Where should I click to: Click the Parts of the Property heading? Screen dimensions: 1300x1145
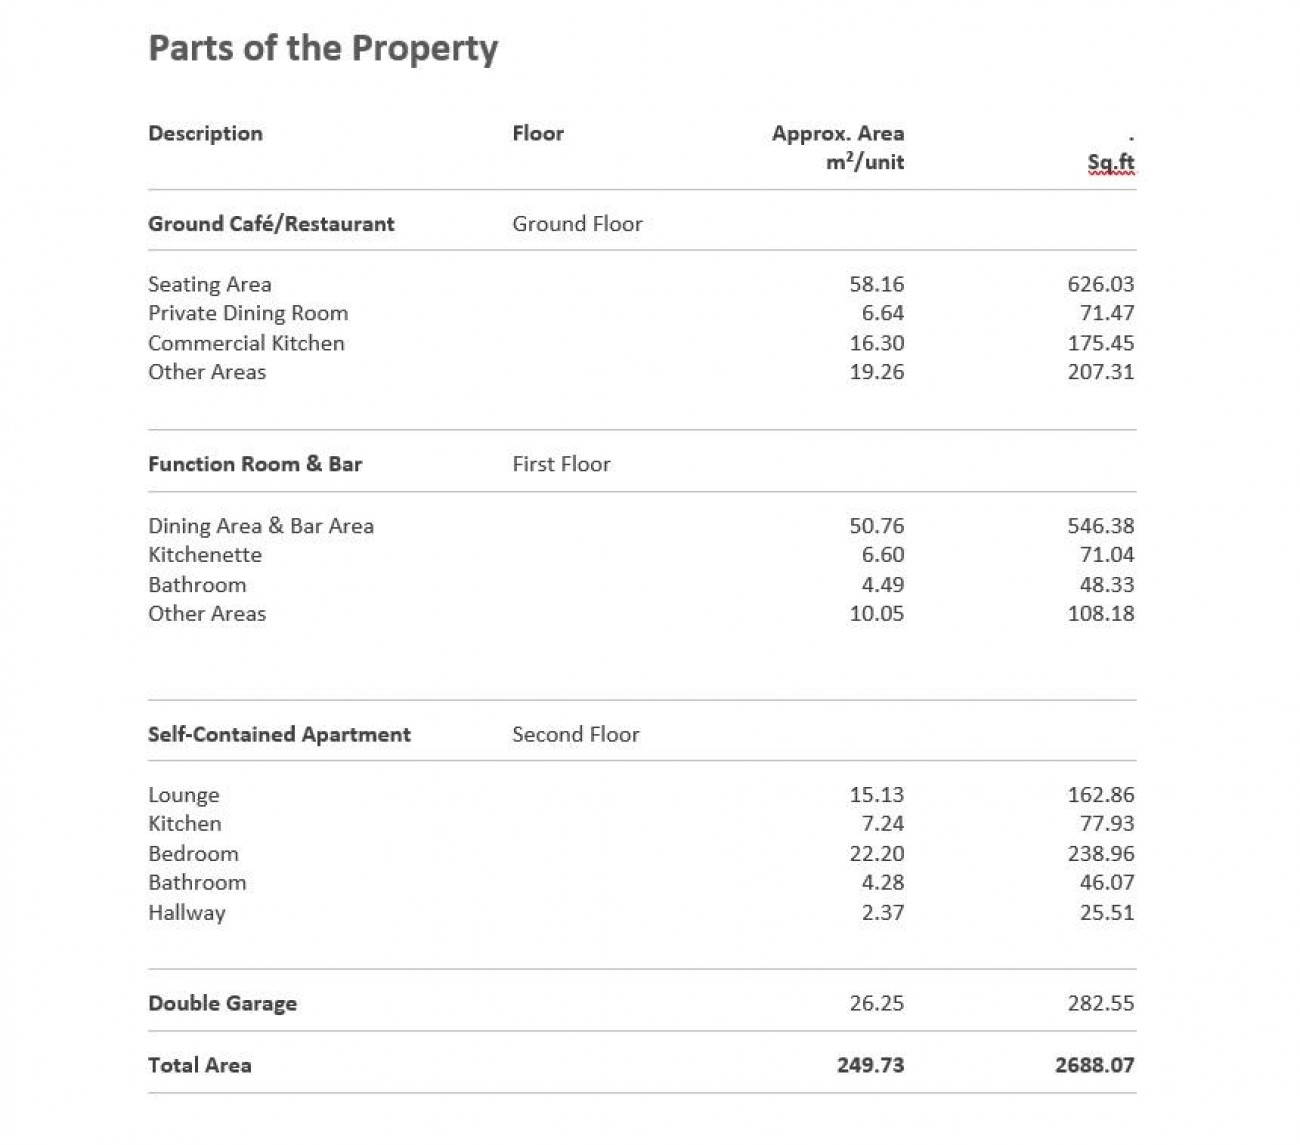(x=323, y=49)
